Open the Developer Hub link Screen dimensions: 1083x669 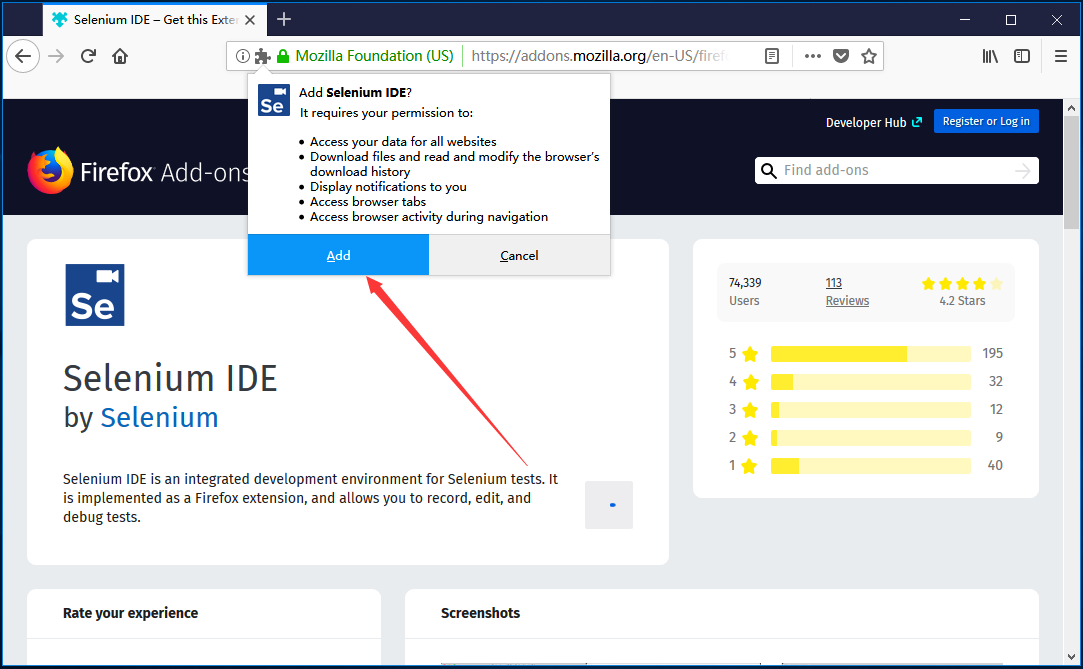pyautogui.click(x=874, y=122)
